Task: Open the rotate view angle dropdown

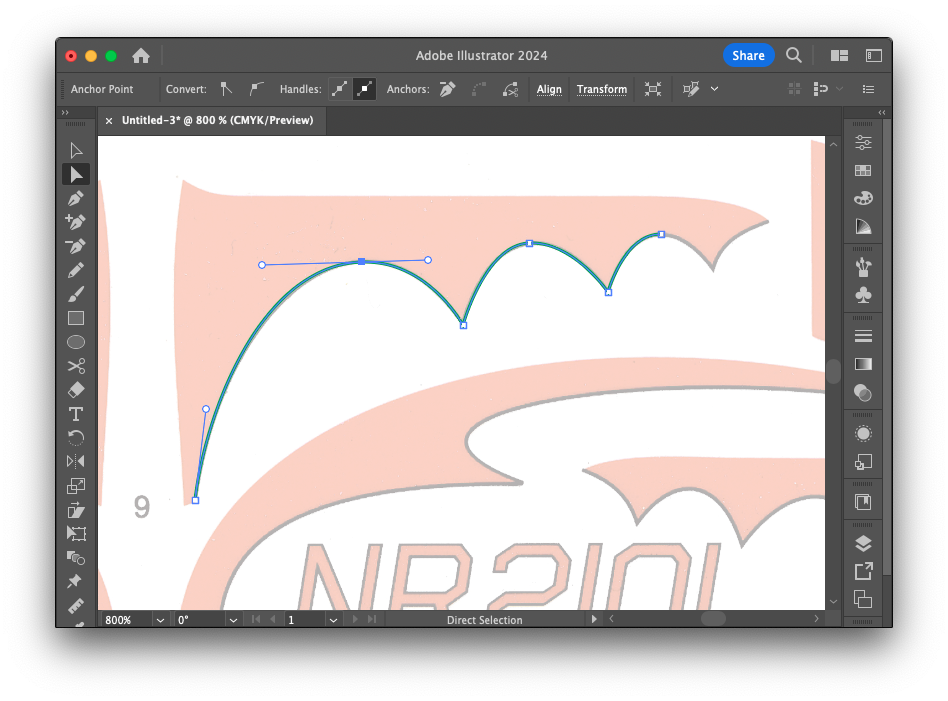Action: tap(233, 620)
